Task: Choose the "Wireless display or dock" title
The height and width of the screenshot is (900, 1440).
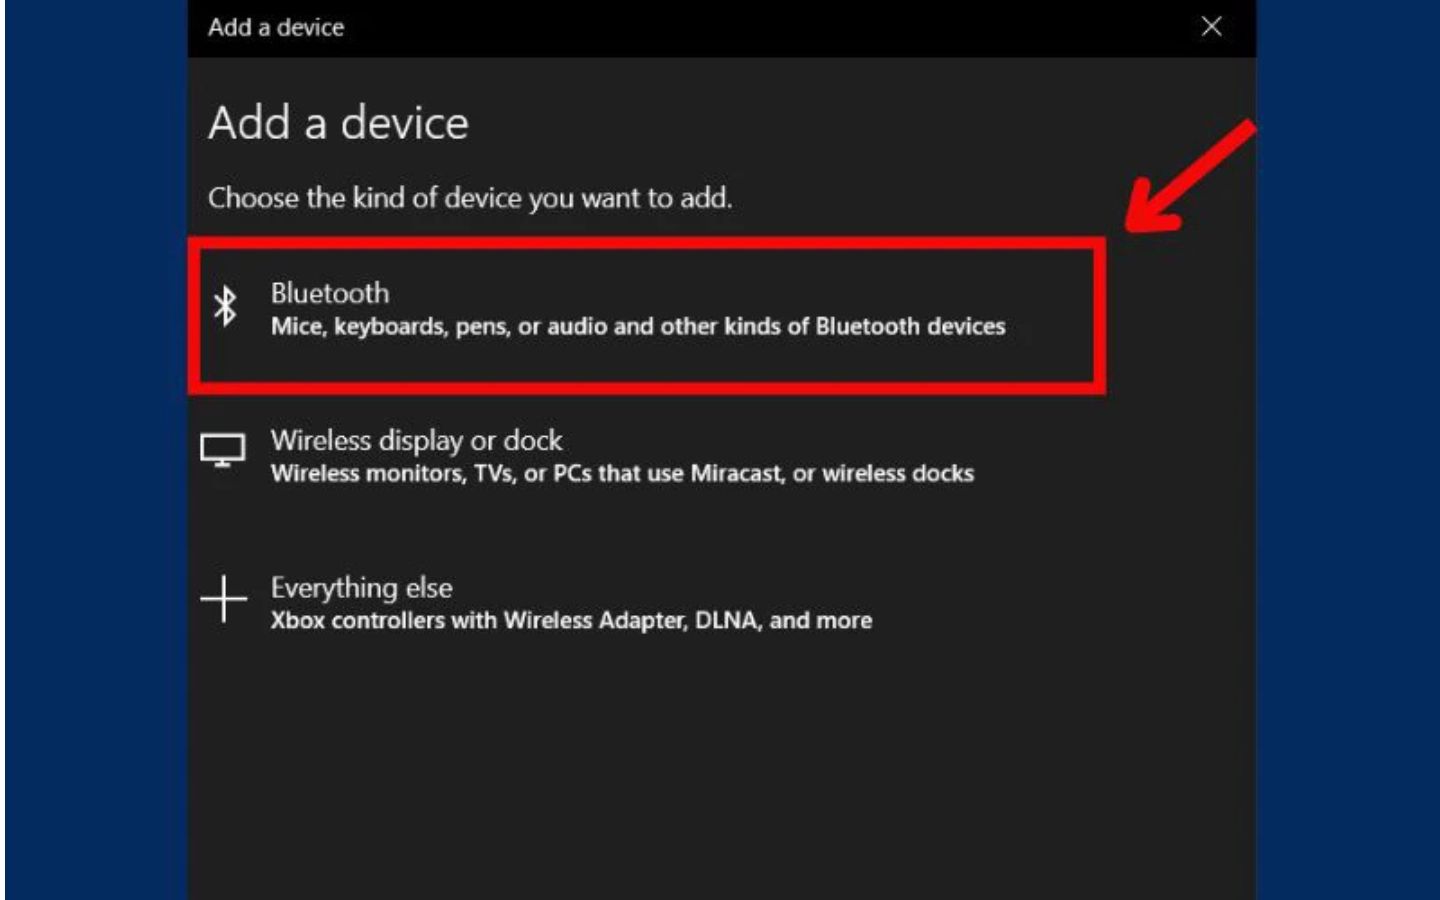Action: click(x=416, y=440)
